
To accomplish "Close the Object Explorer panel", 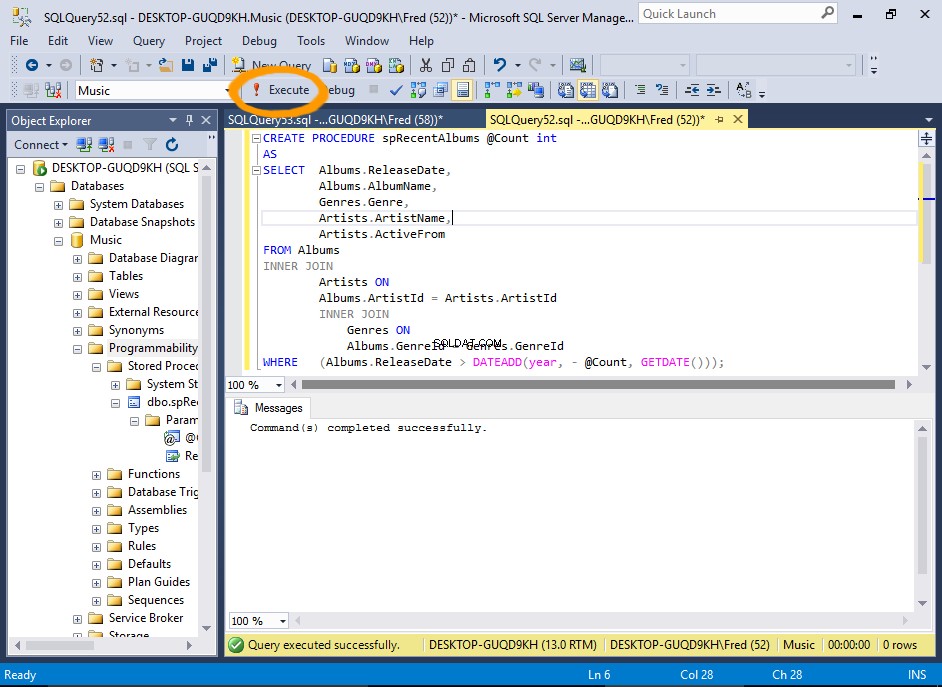I will pos(206,120).
